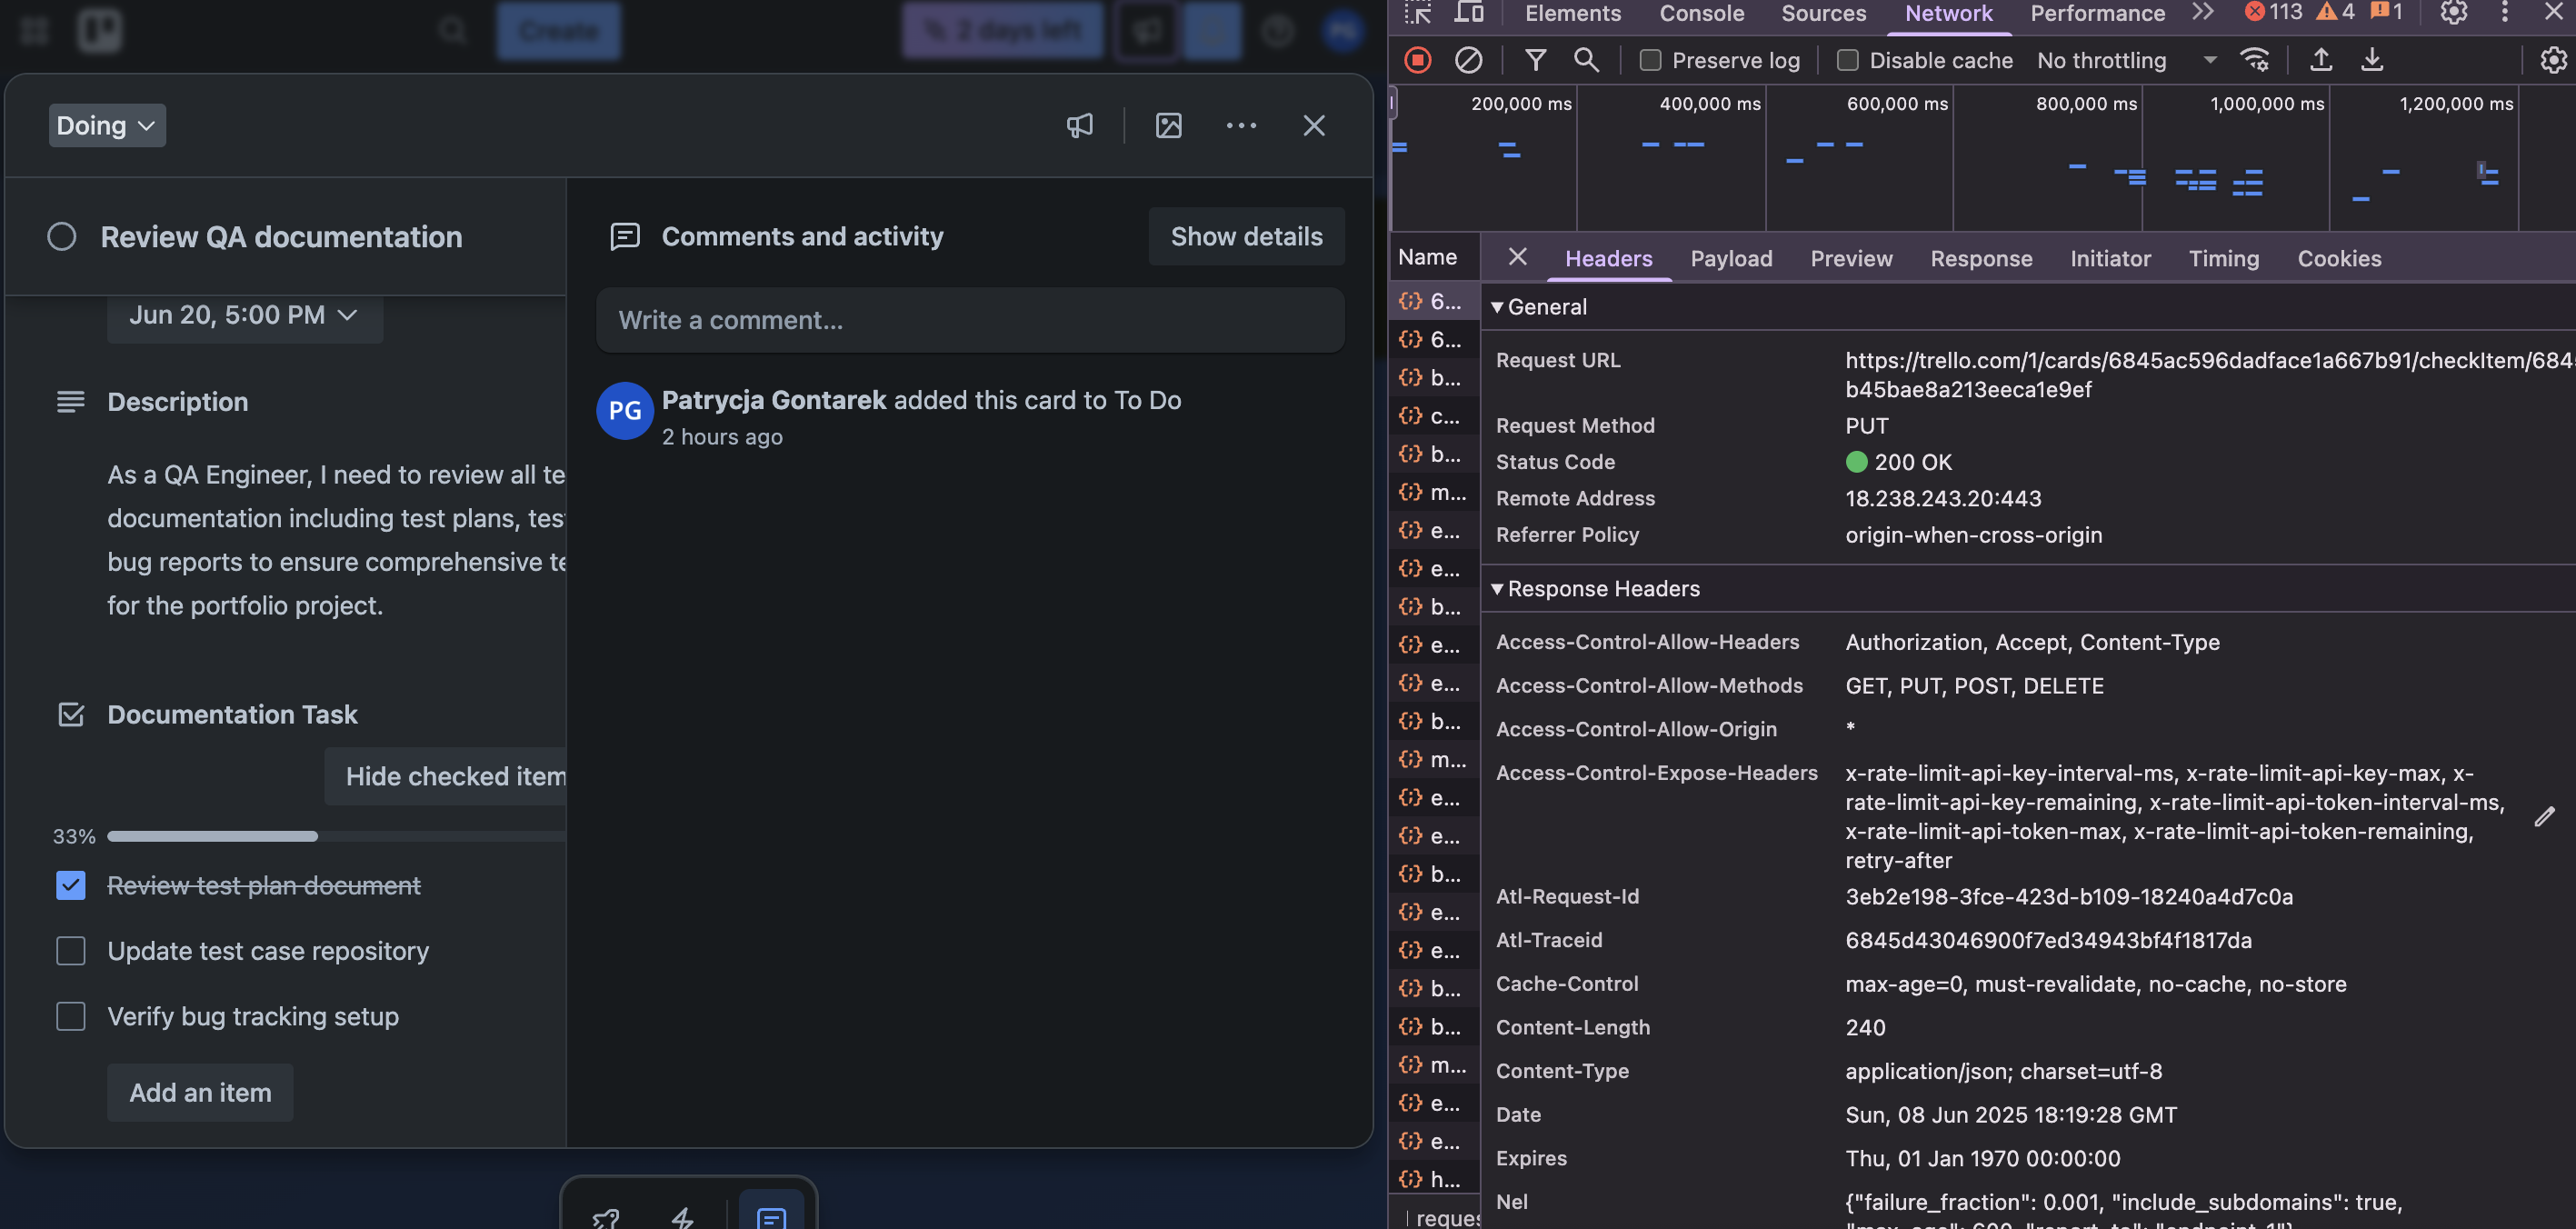Show more DevTools tabs chevron
This screenshot has height=1229, width=2576.
2203,12
